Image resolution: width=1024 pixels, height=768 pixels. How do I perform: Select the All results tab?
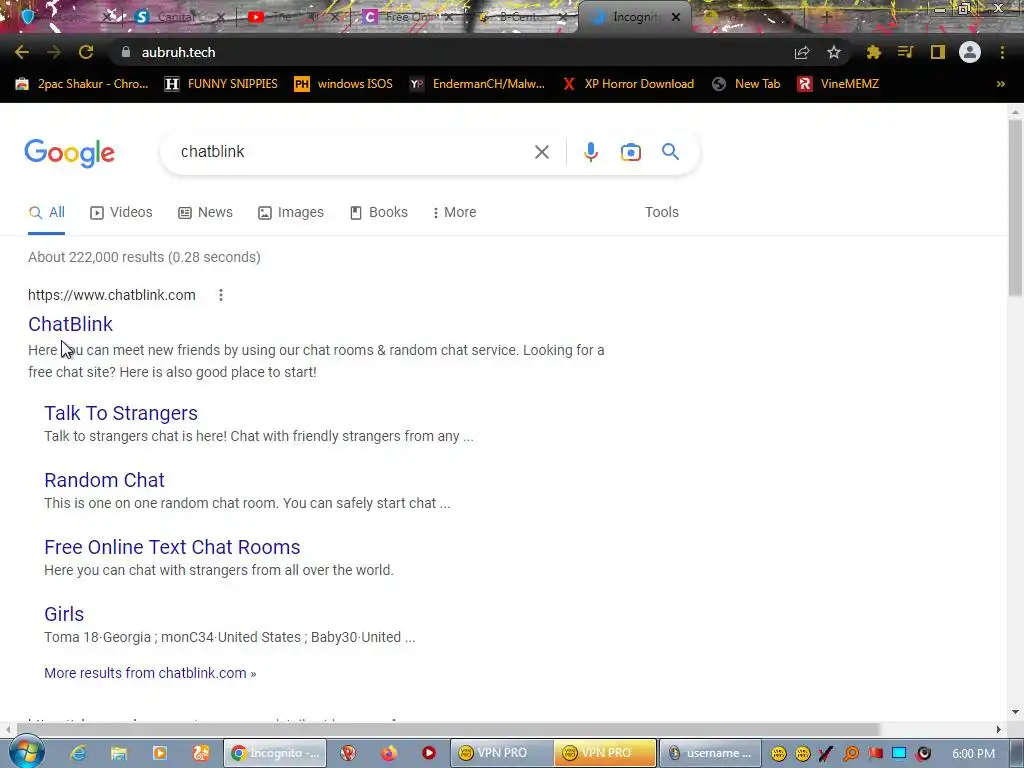[46, 212]
